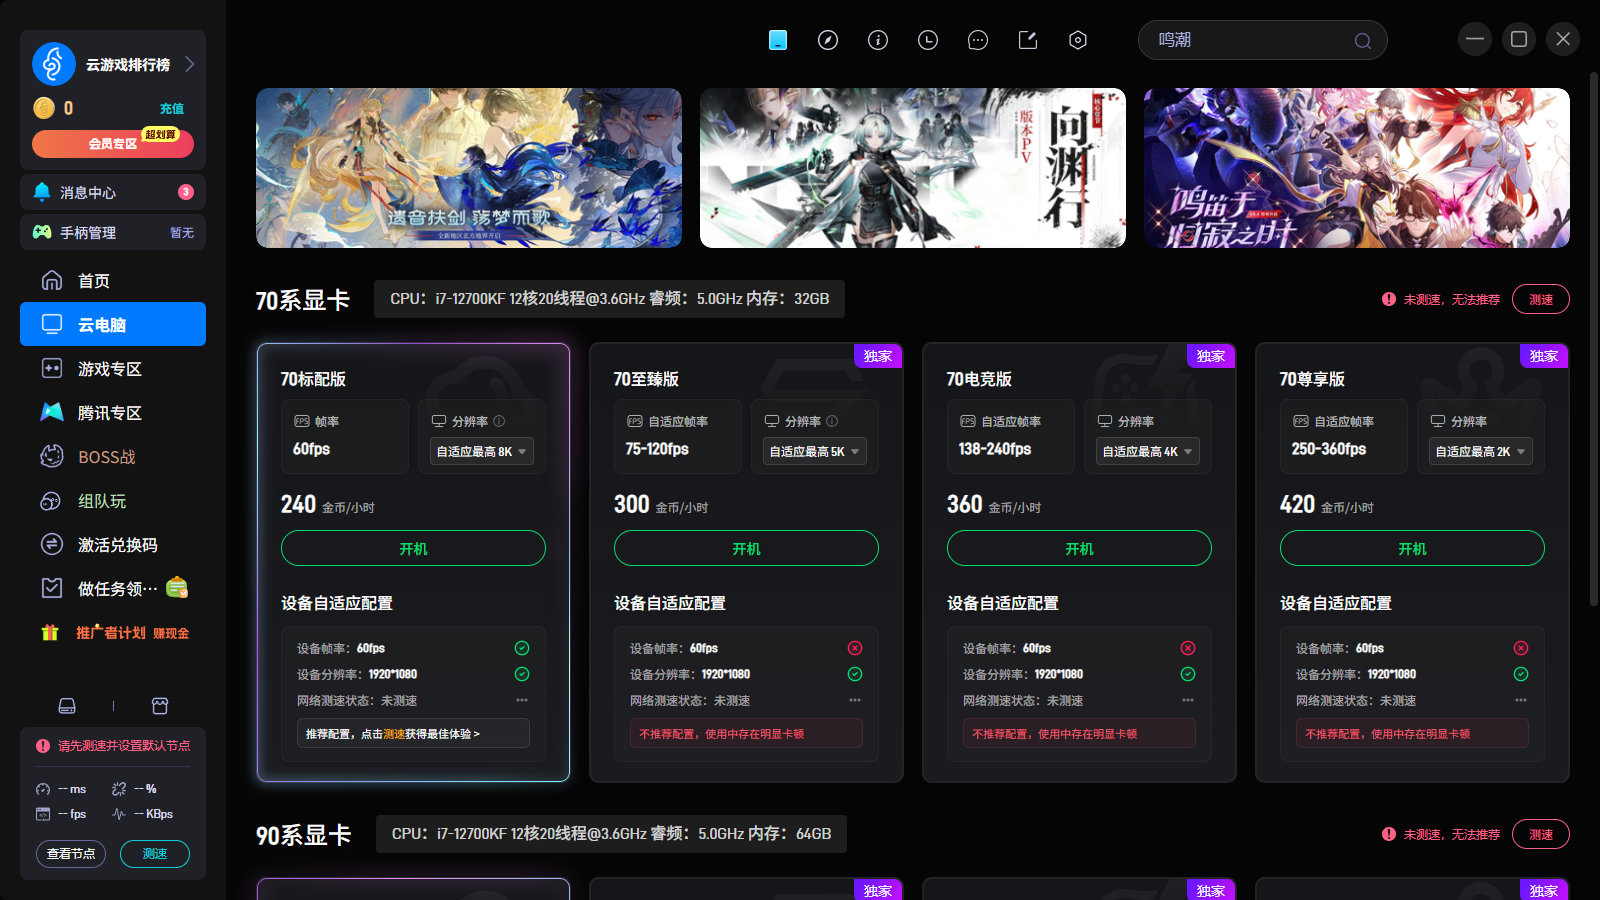Click the 推广者计划 gift icon
The width and height of the screenshot is (1600, 900).
coord(50,632)
